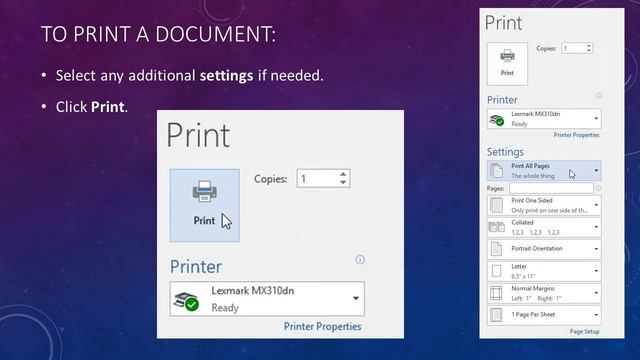The image size is (640, 360).
Task: Open the Collated dropdown
Action: pyautogui.click(x=544, y=227)
